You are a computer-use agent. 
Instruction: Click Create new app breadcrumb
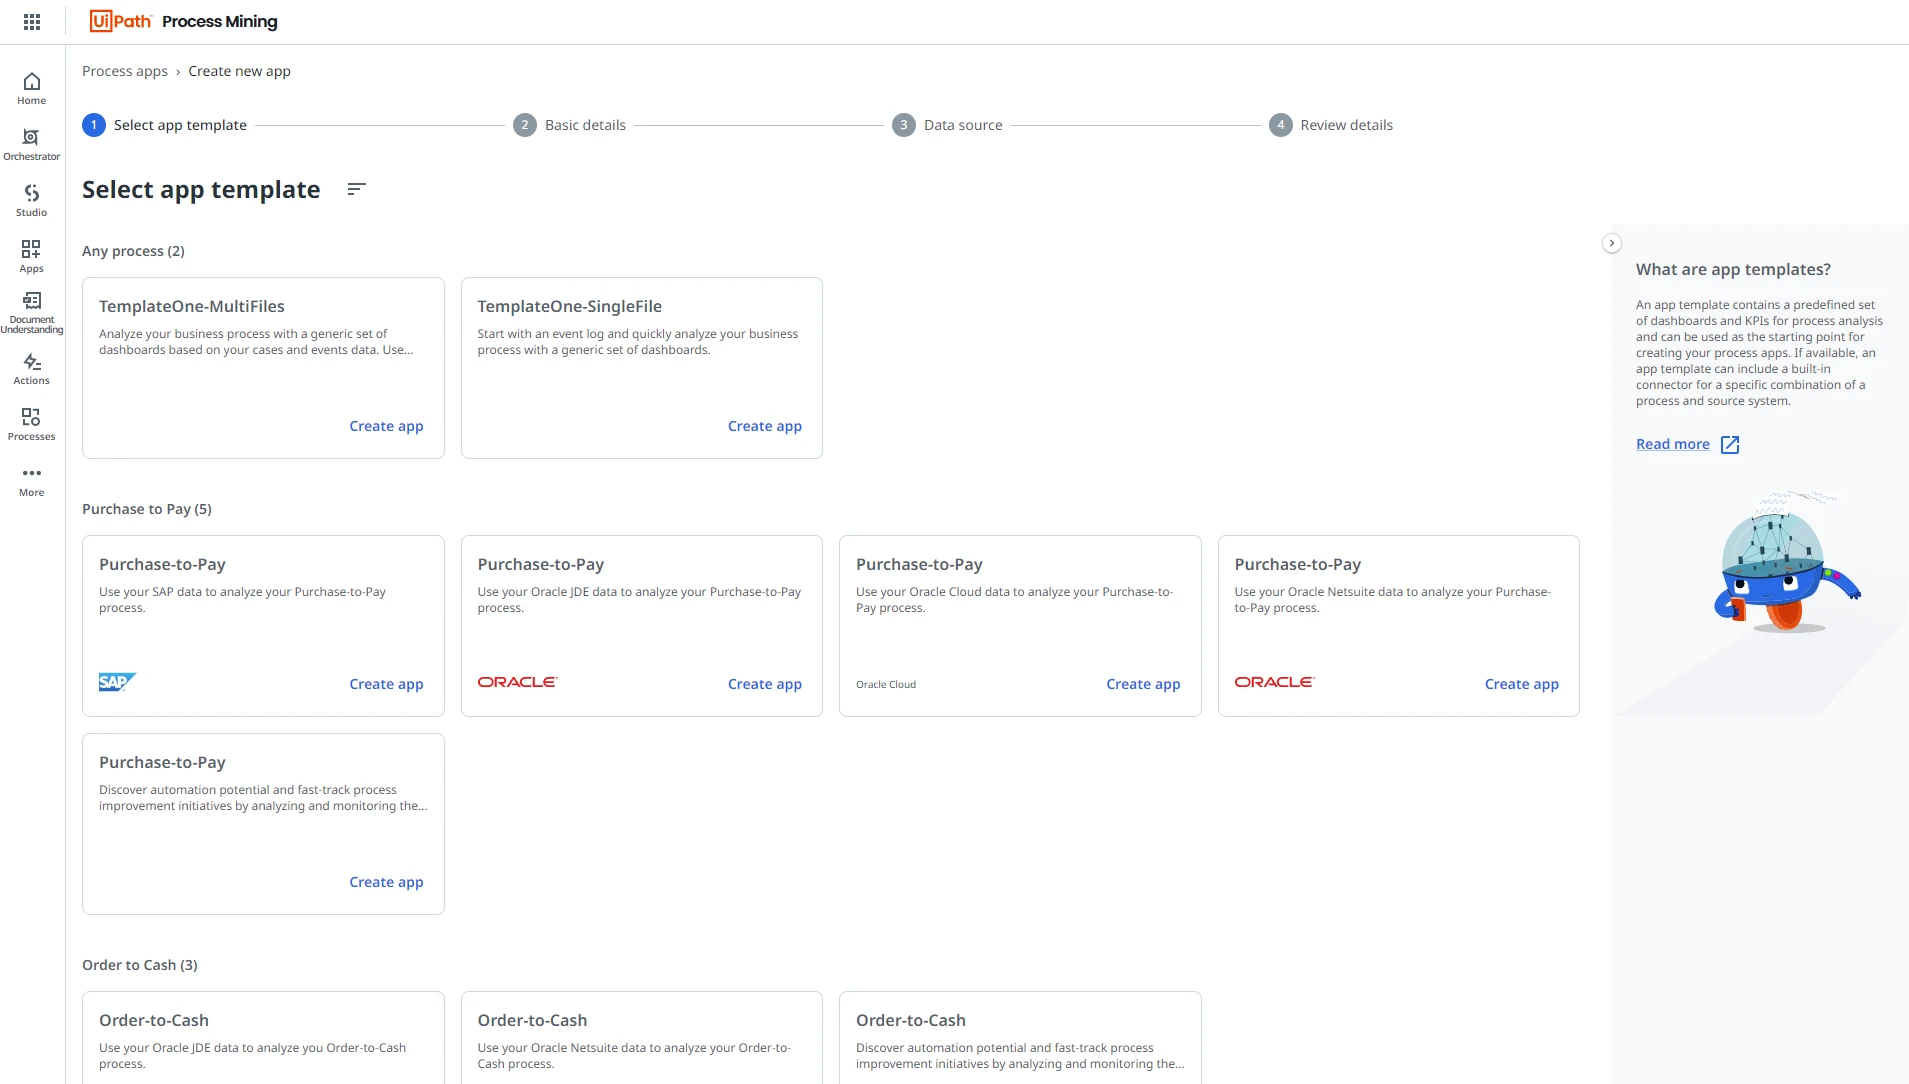point(240,71)
